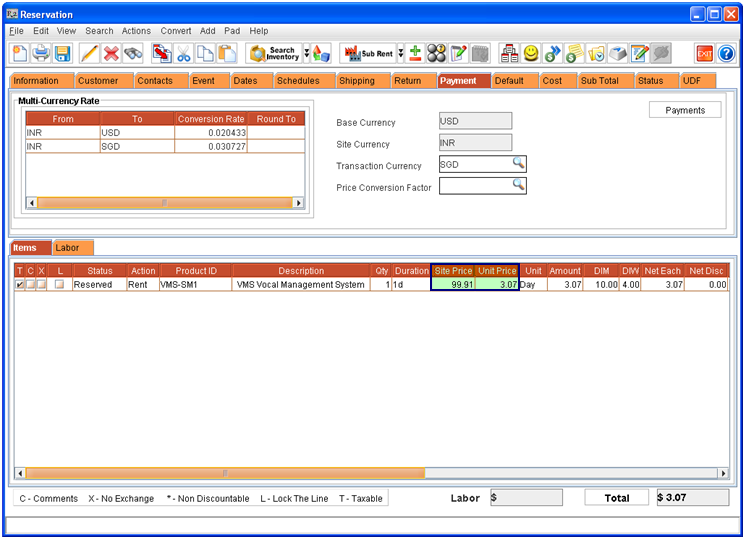Screen dimensions: 744x541
Task: Click the binoculars Search icon
Action: (x=133, y=54)
